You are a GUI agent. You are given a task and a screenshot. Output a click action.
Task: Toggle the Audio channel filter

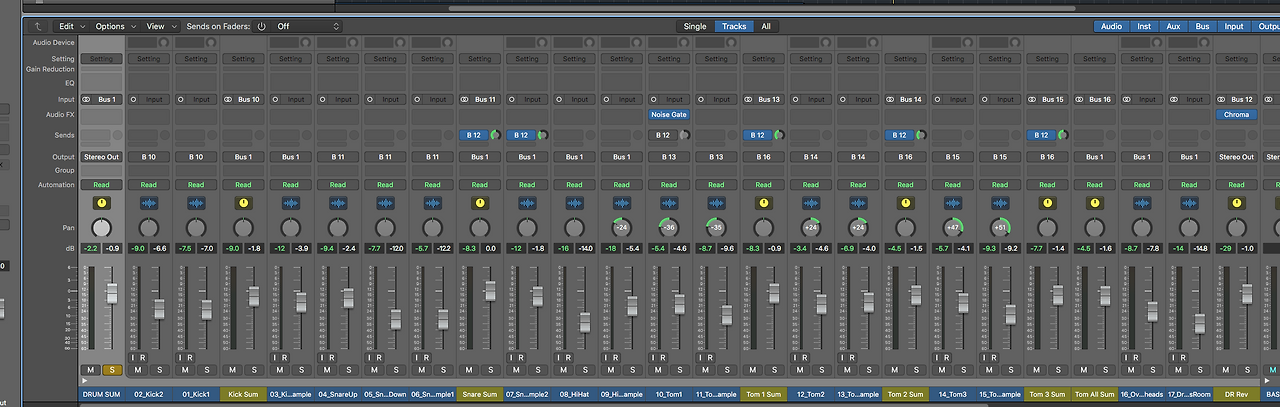click(1111, 26)
